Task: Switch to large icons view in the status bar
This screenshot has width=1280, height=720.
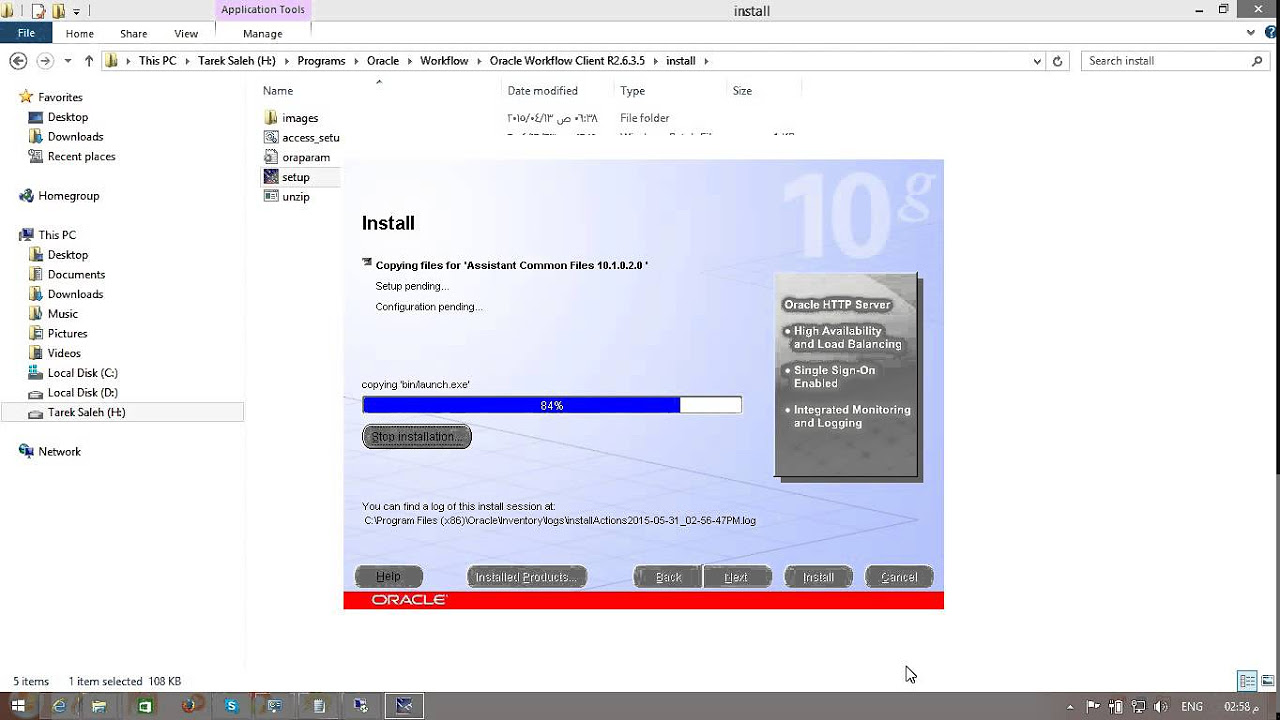Action: click(1267, 681)
